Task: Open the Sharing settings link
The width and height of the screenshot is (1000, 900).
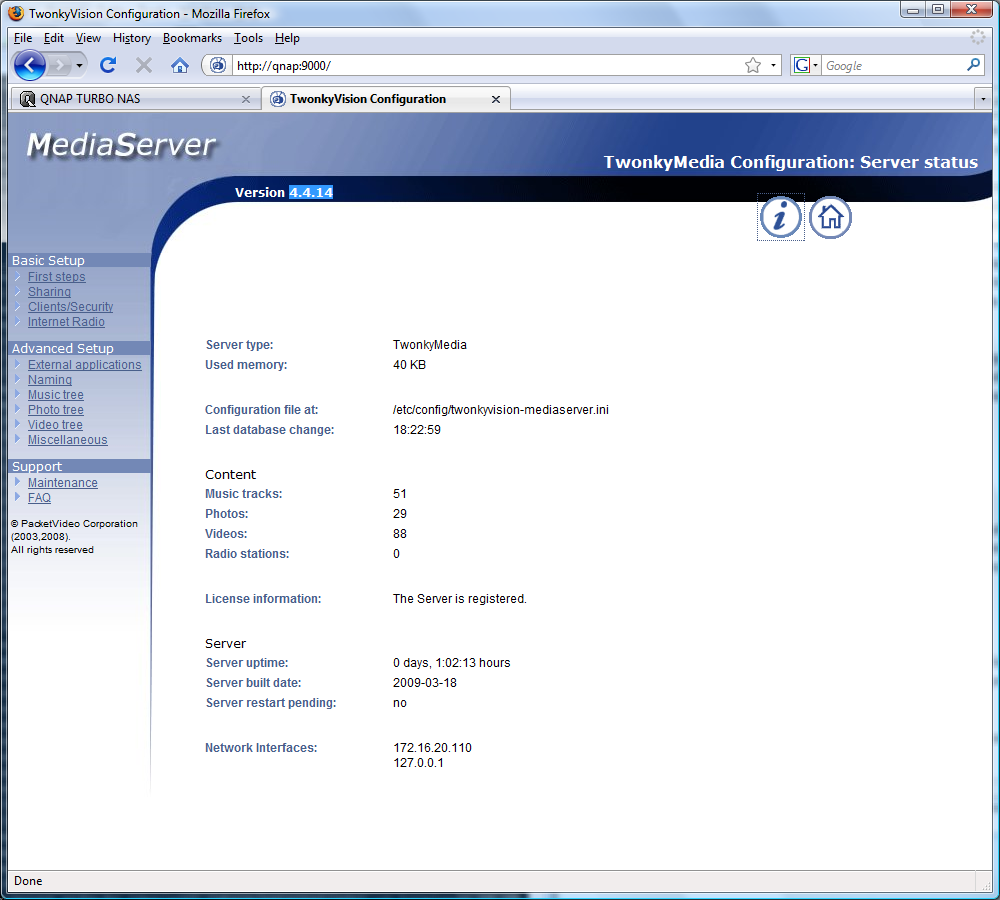Action: [49, 291]
